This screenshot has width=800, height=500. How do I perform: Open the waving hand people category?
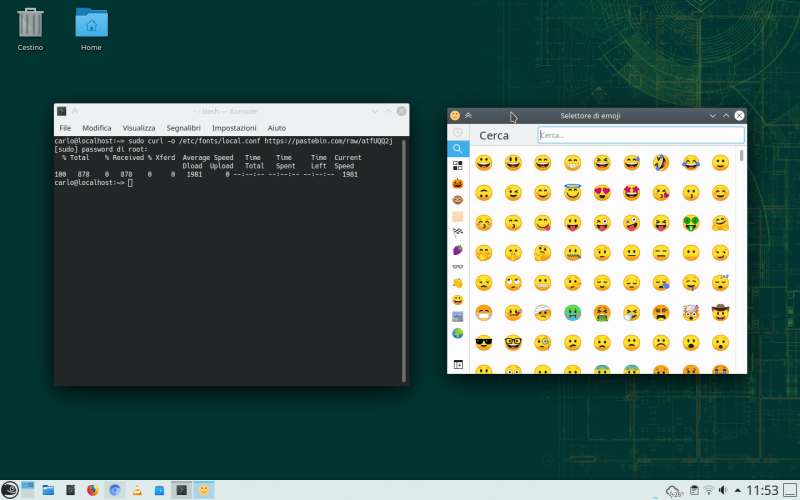[458, 283]
